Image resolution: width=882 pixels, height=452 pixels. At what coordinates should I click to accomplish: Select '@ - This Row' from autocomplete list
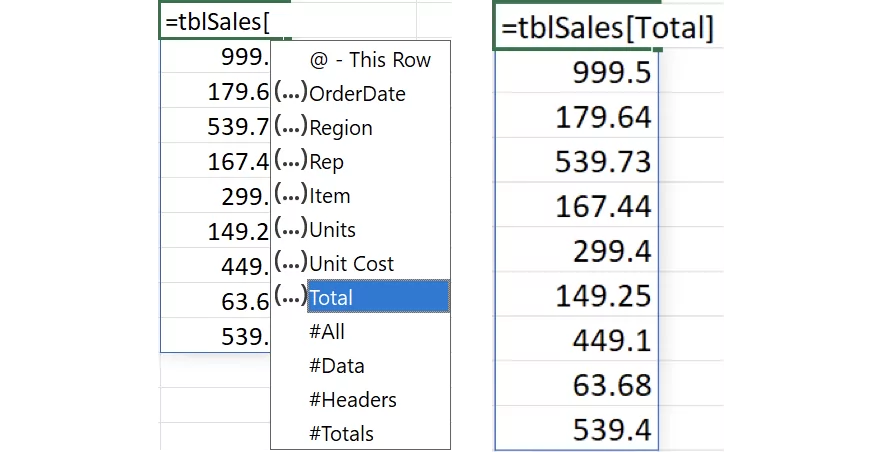click(x=370, y=60)
